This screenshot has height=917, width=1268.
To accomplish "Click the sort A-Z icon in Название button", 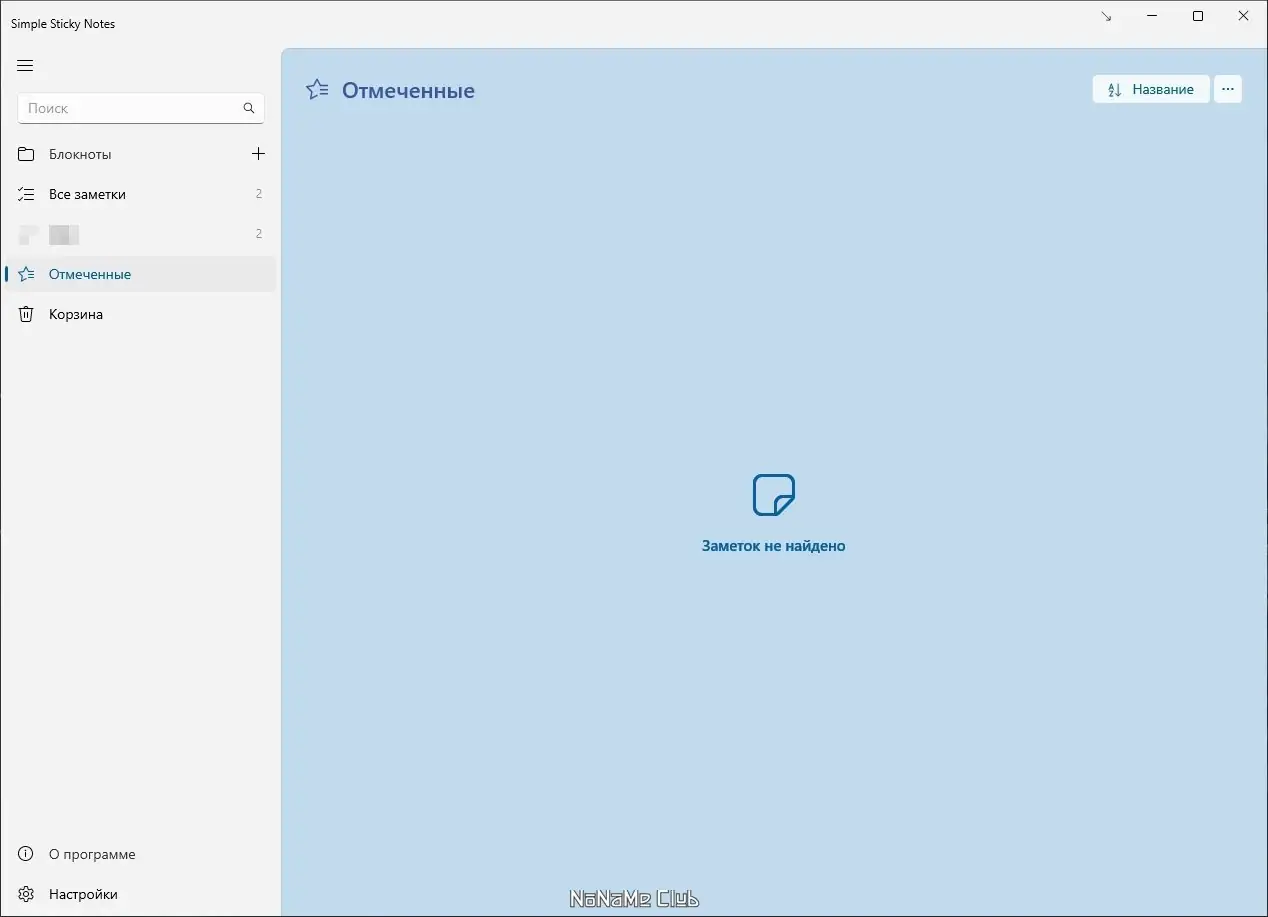I will click(1115, 90).
